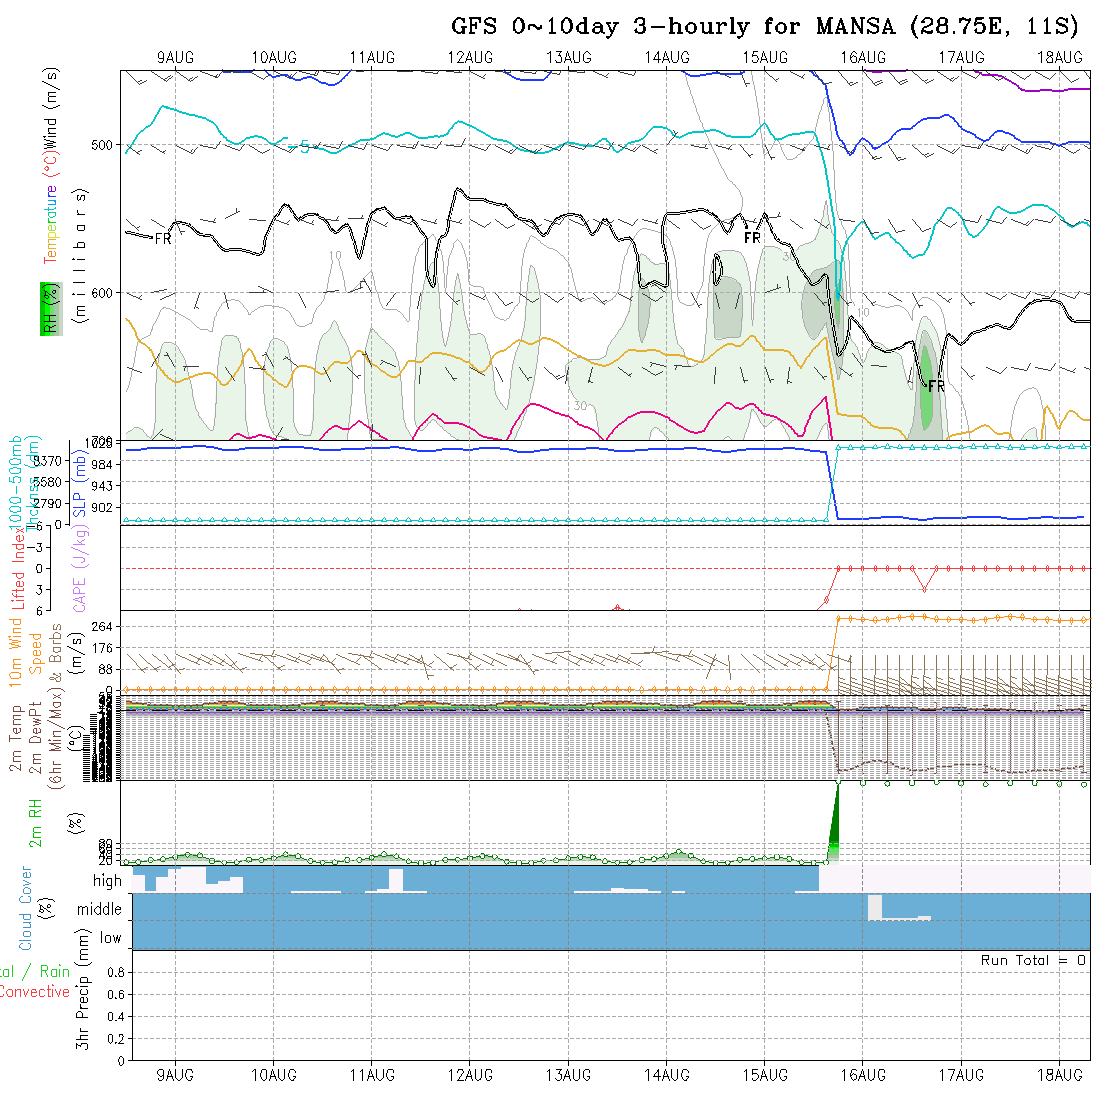Click the 984 value on SLP axis
Image resolution: width=1100 pixels, height=1100 pixels.
click(x=102, y=464)
